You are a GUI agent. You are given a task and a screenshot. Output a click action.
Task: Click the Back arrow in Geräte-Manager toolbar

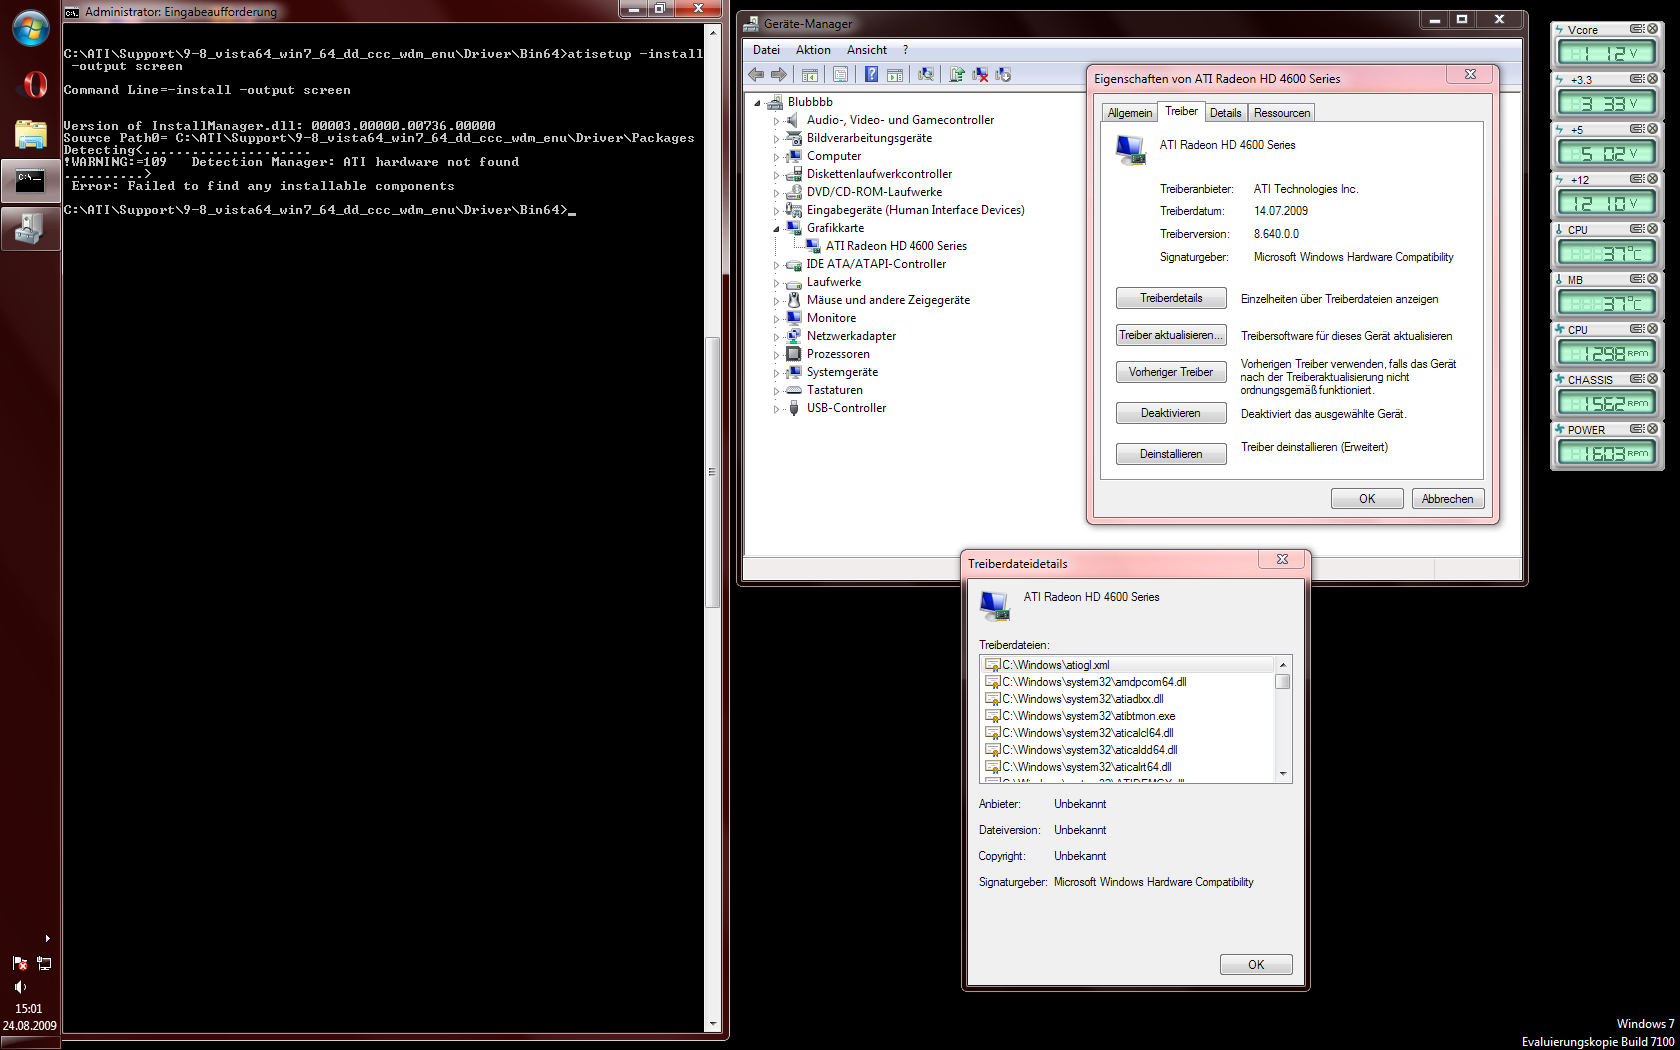[x=757, y=74]
